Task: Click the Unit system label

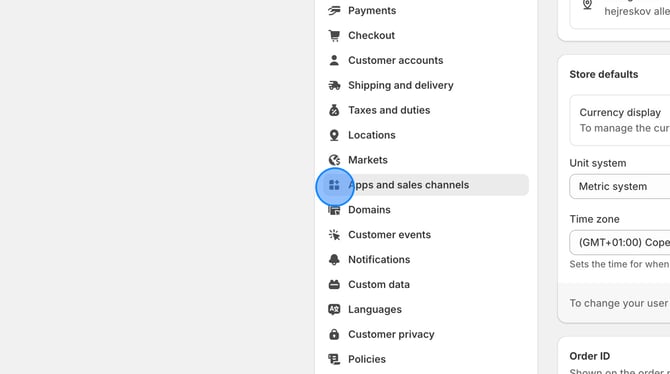Action: tap(598, 163)
